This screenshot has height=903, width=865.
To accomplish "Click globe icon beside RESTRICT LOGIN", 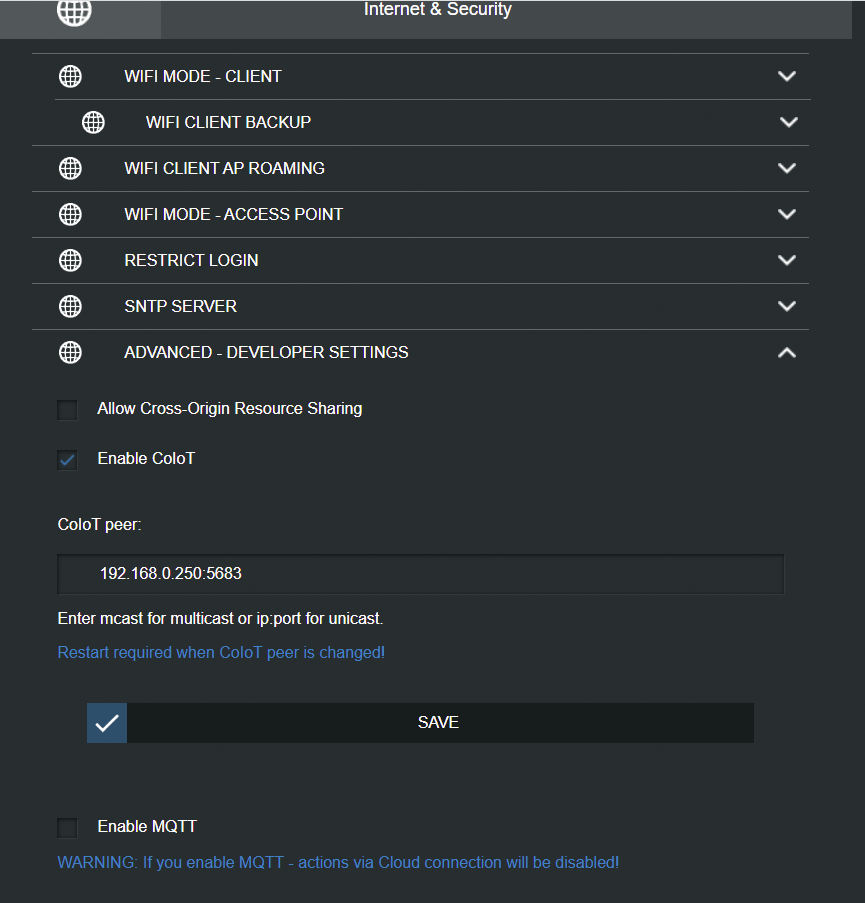I will click(70, 260).
